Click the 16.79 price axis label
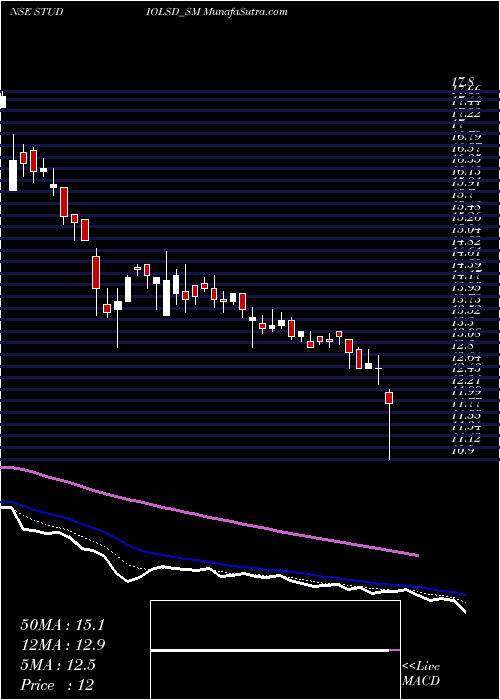The height and width of the screenshot is (700, 500). tap(466, 138)
